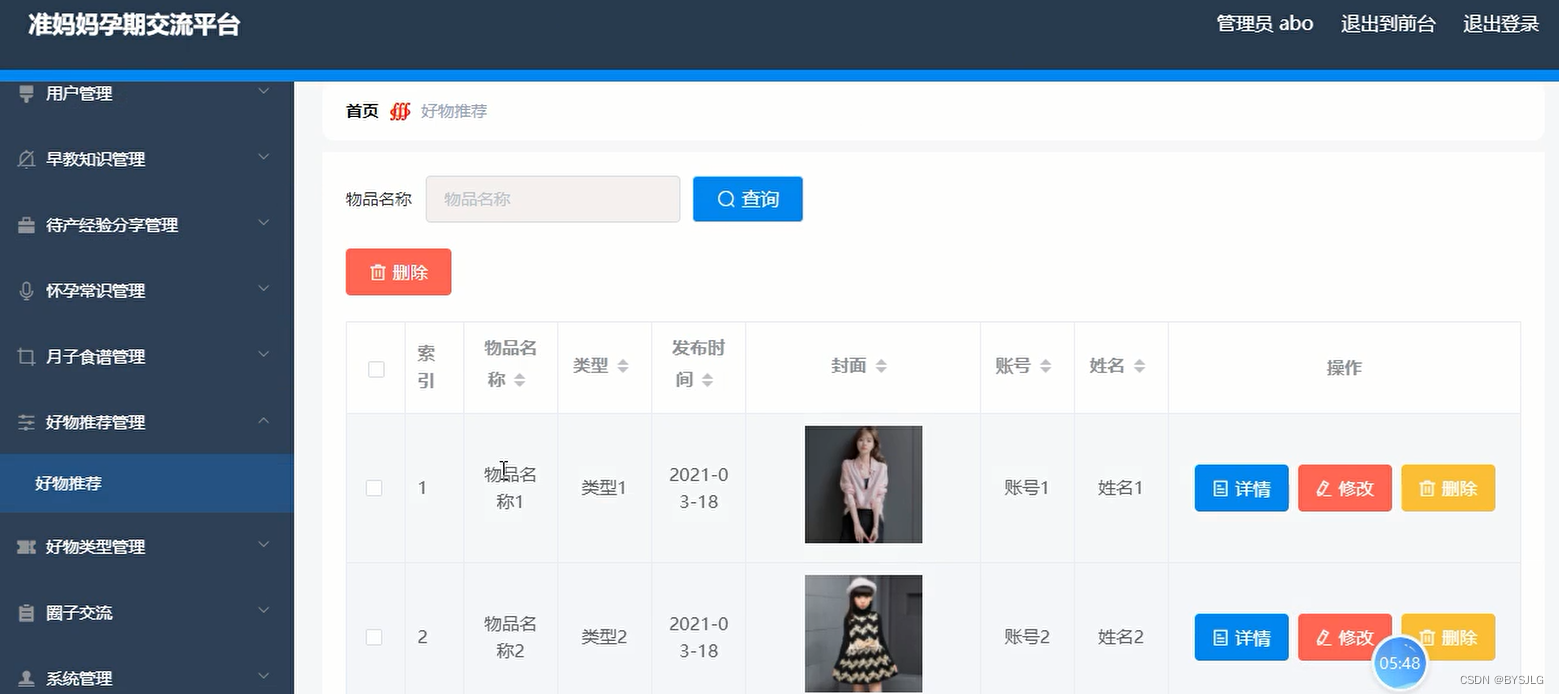This screenshot has height=694, width=1559.
Task: Check the row 2 checkbox
Action: (x=374, y=637)
